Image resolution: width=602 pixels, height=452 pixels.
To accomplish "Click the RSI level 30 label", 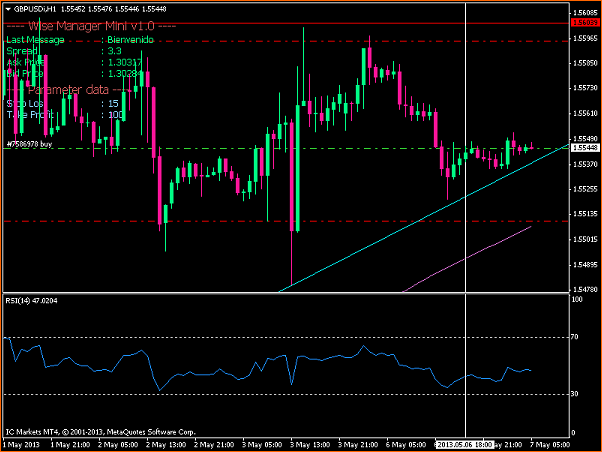I will tap(575, 394).
